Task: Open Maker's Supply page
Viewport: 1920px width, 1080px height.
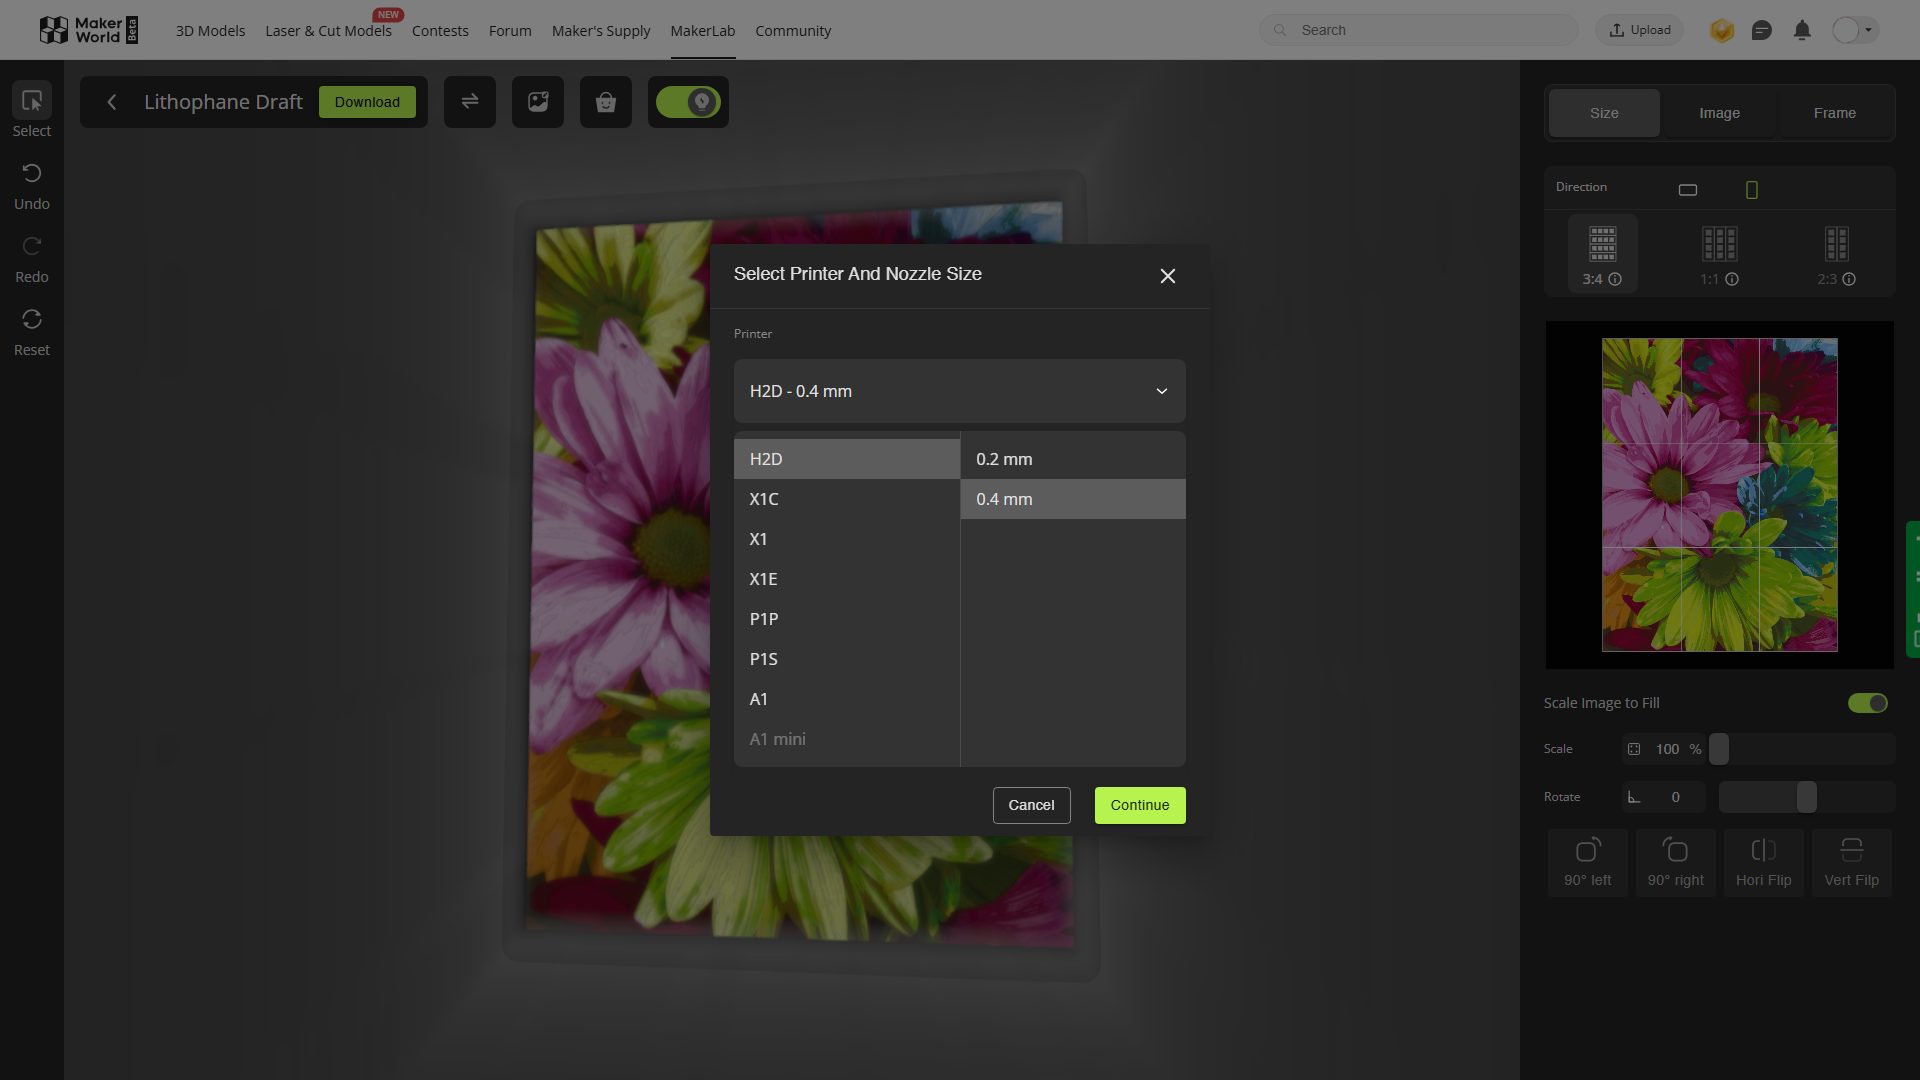Action: pos(601,31)
